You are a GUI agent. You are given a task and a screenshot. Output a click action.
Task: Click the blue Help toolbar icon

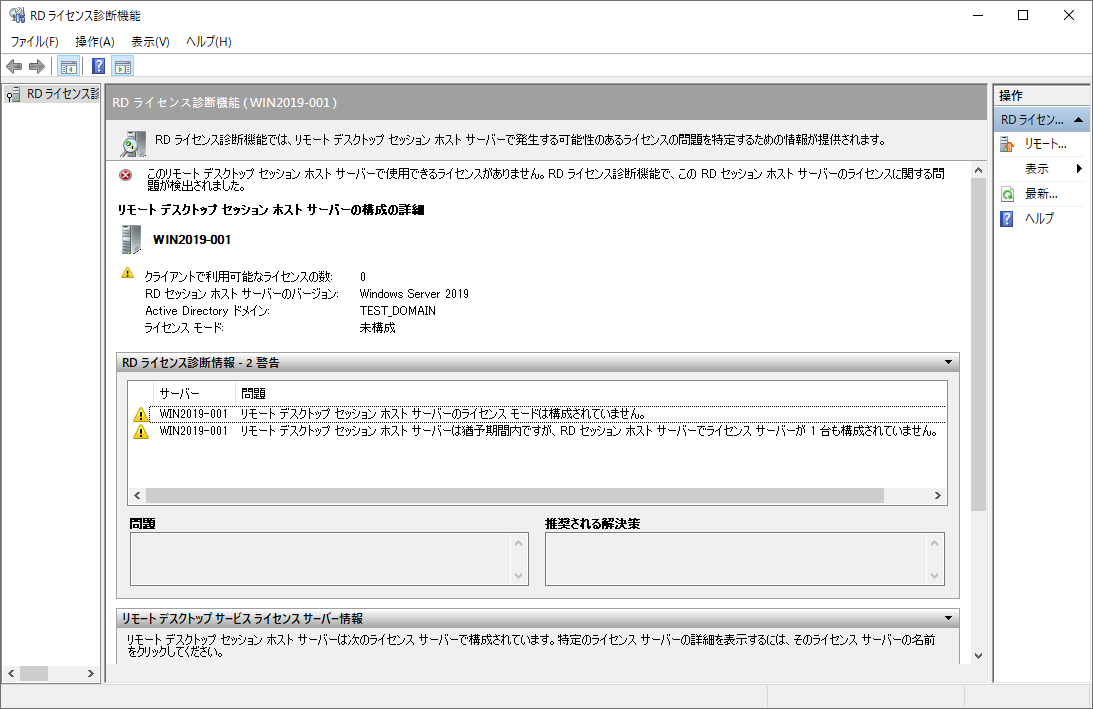[98, 66]
